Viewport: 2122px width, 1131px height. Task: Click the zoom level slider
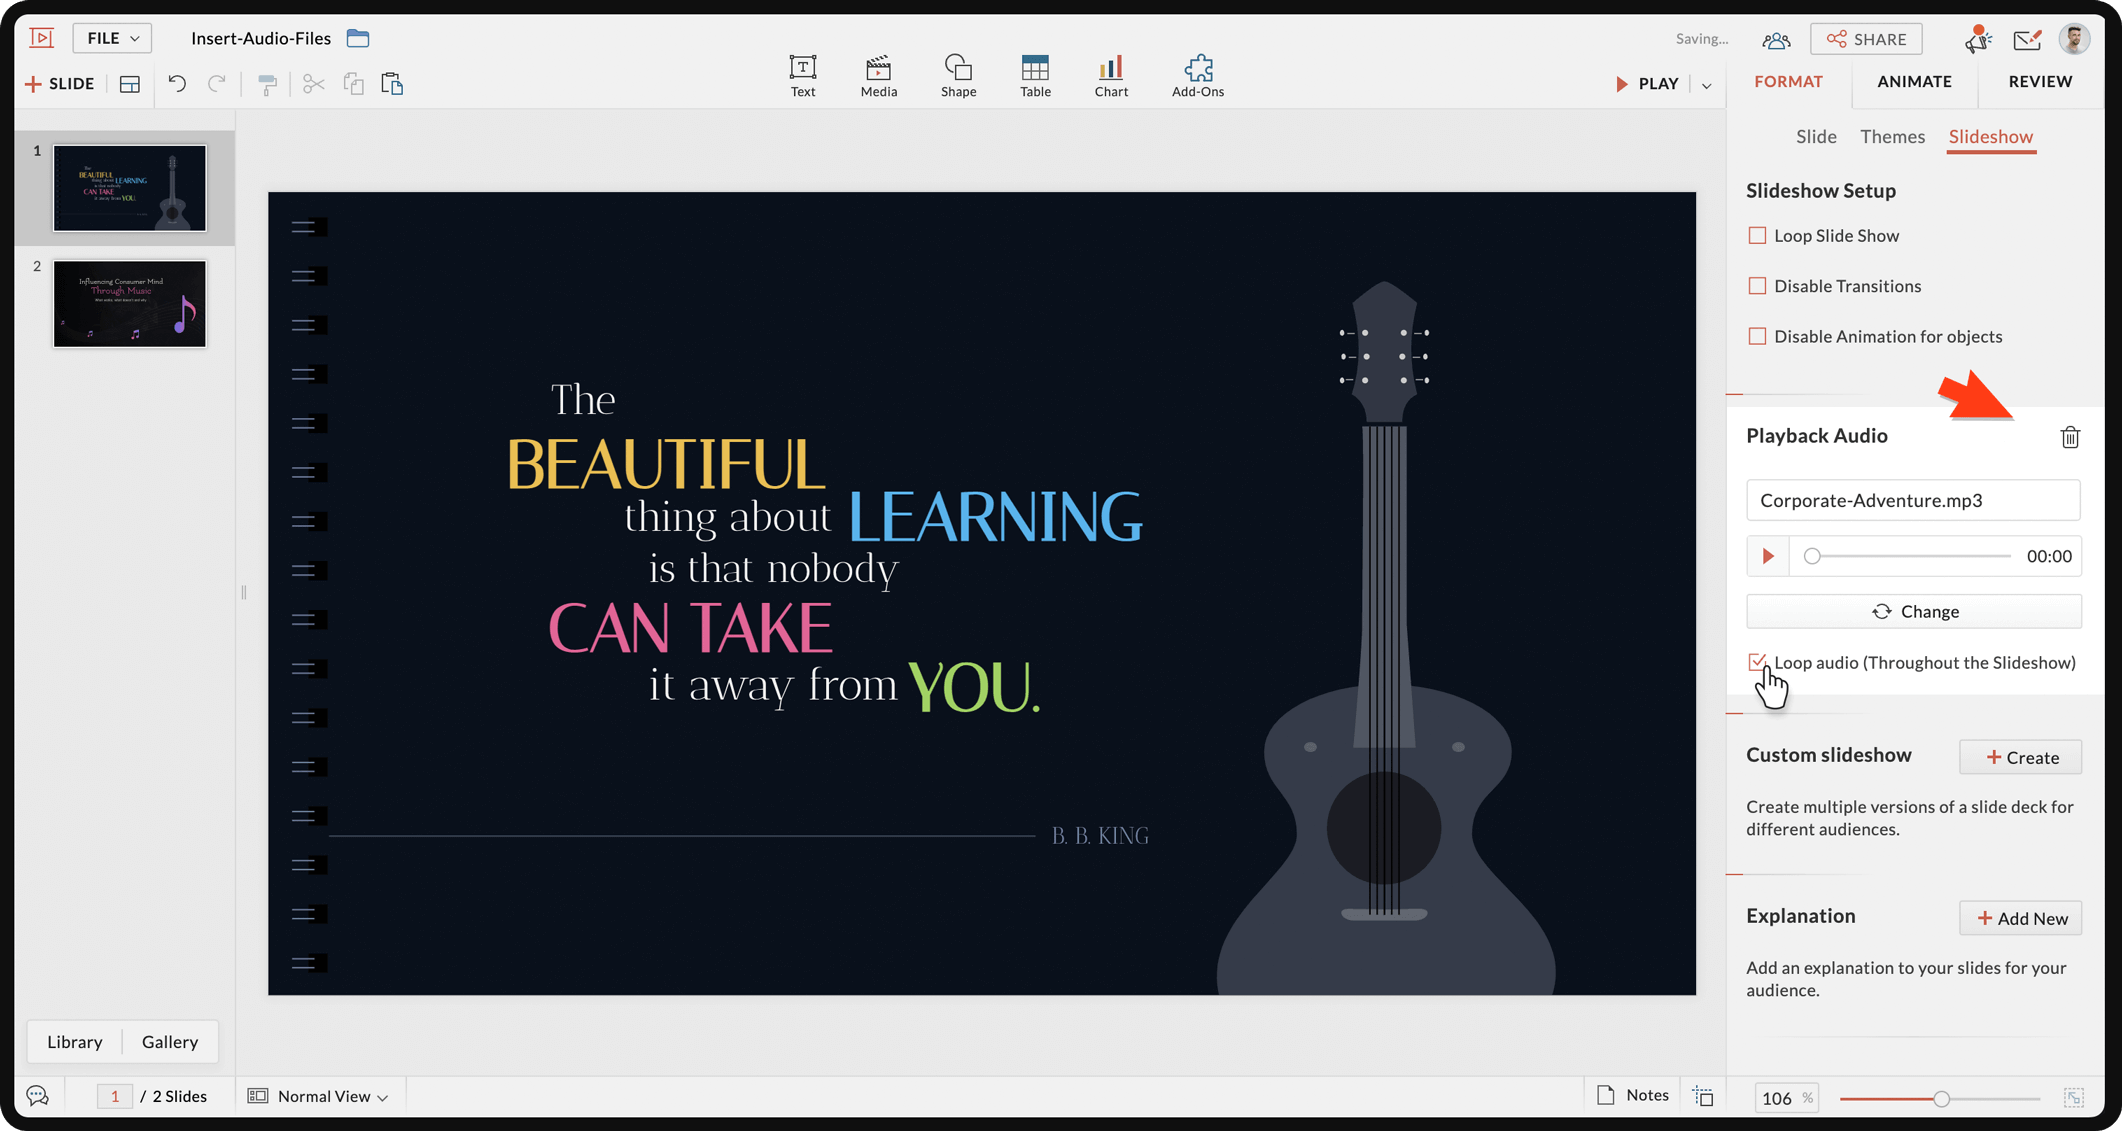coord(1940,1098)
